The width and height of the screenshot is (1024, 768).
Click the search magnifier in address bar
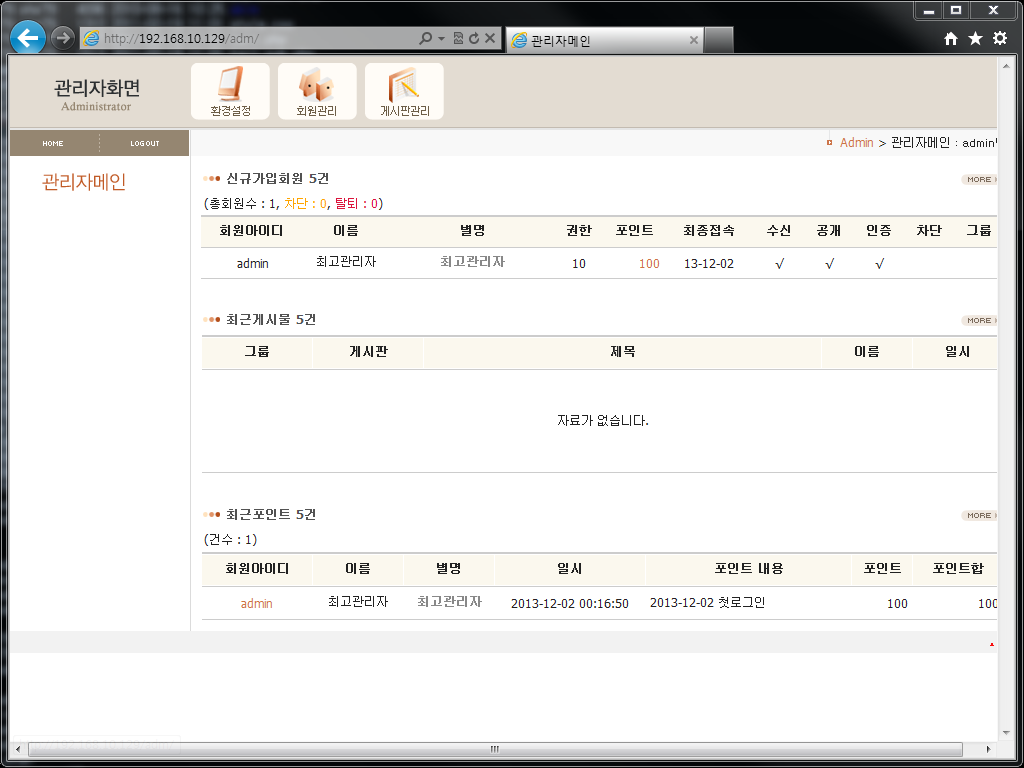click(425, 39)
